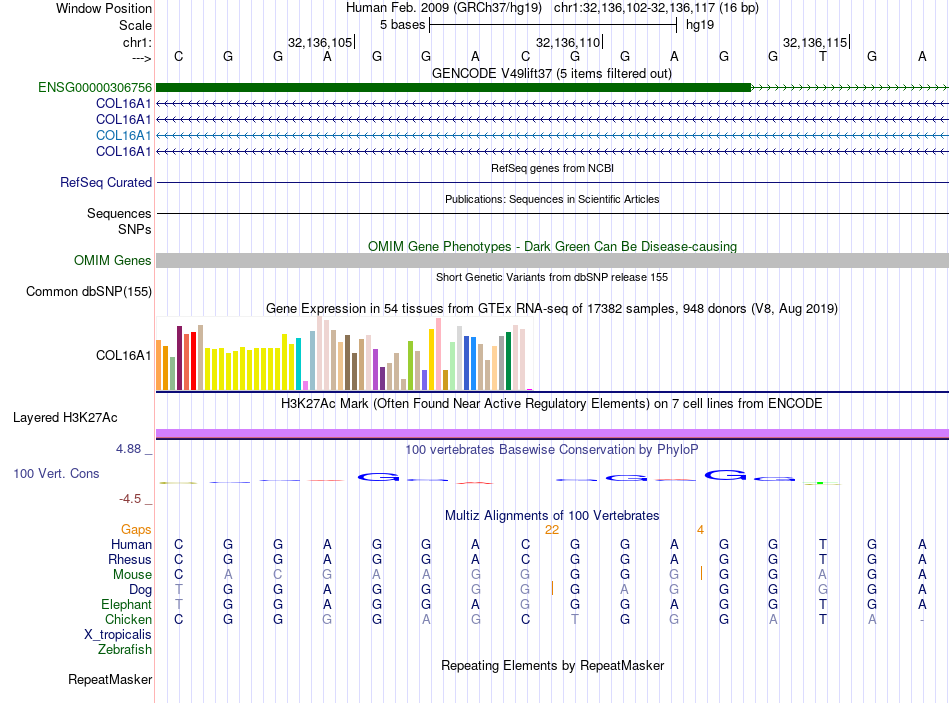The height and width of the screenshot is (703, 950).
Task: Click the 100 Vert. Cons track label
Action: pyautogui.click(x=56, y=474)
